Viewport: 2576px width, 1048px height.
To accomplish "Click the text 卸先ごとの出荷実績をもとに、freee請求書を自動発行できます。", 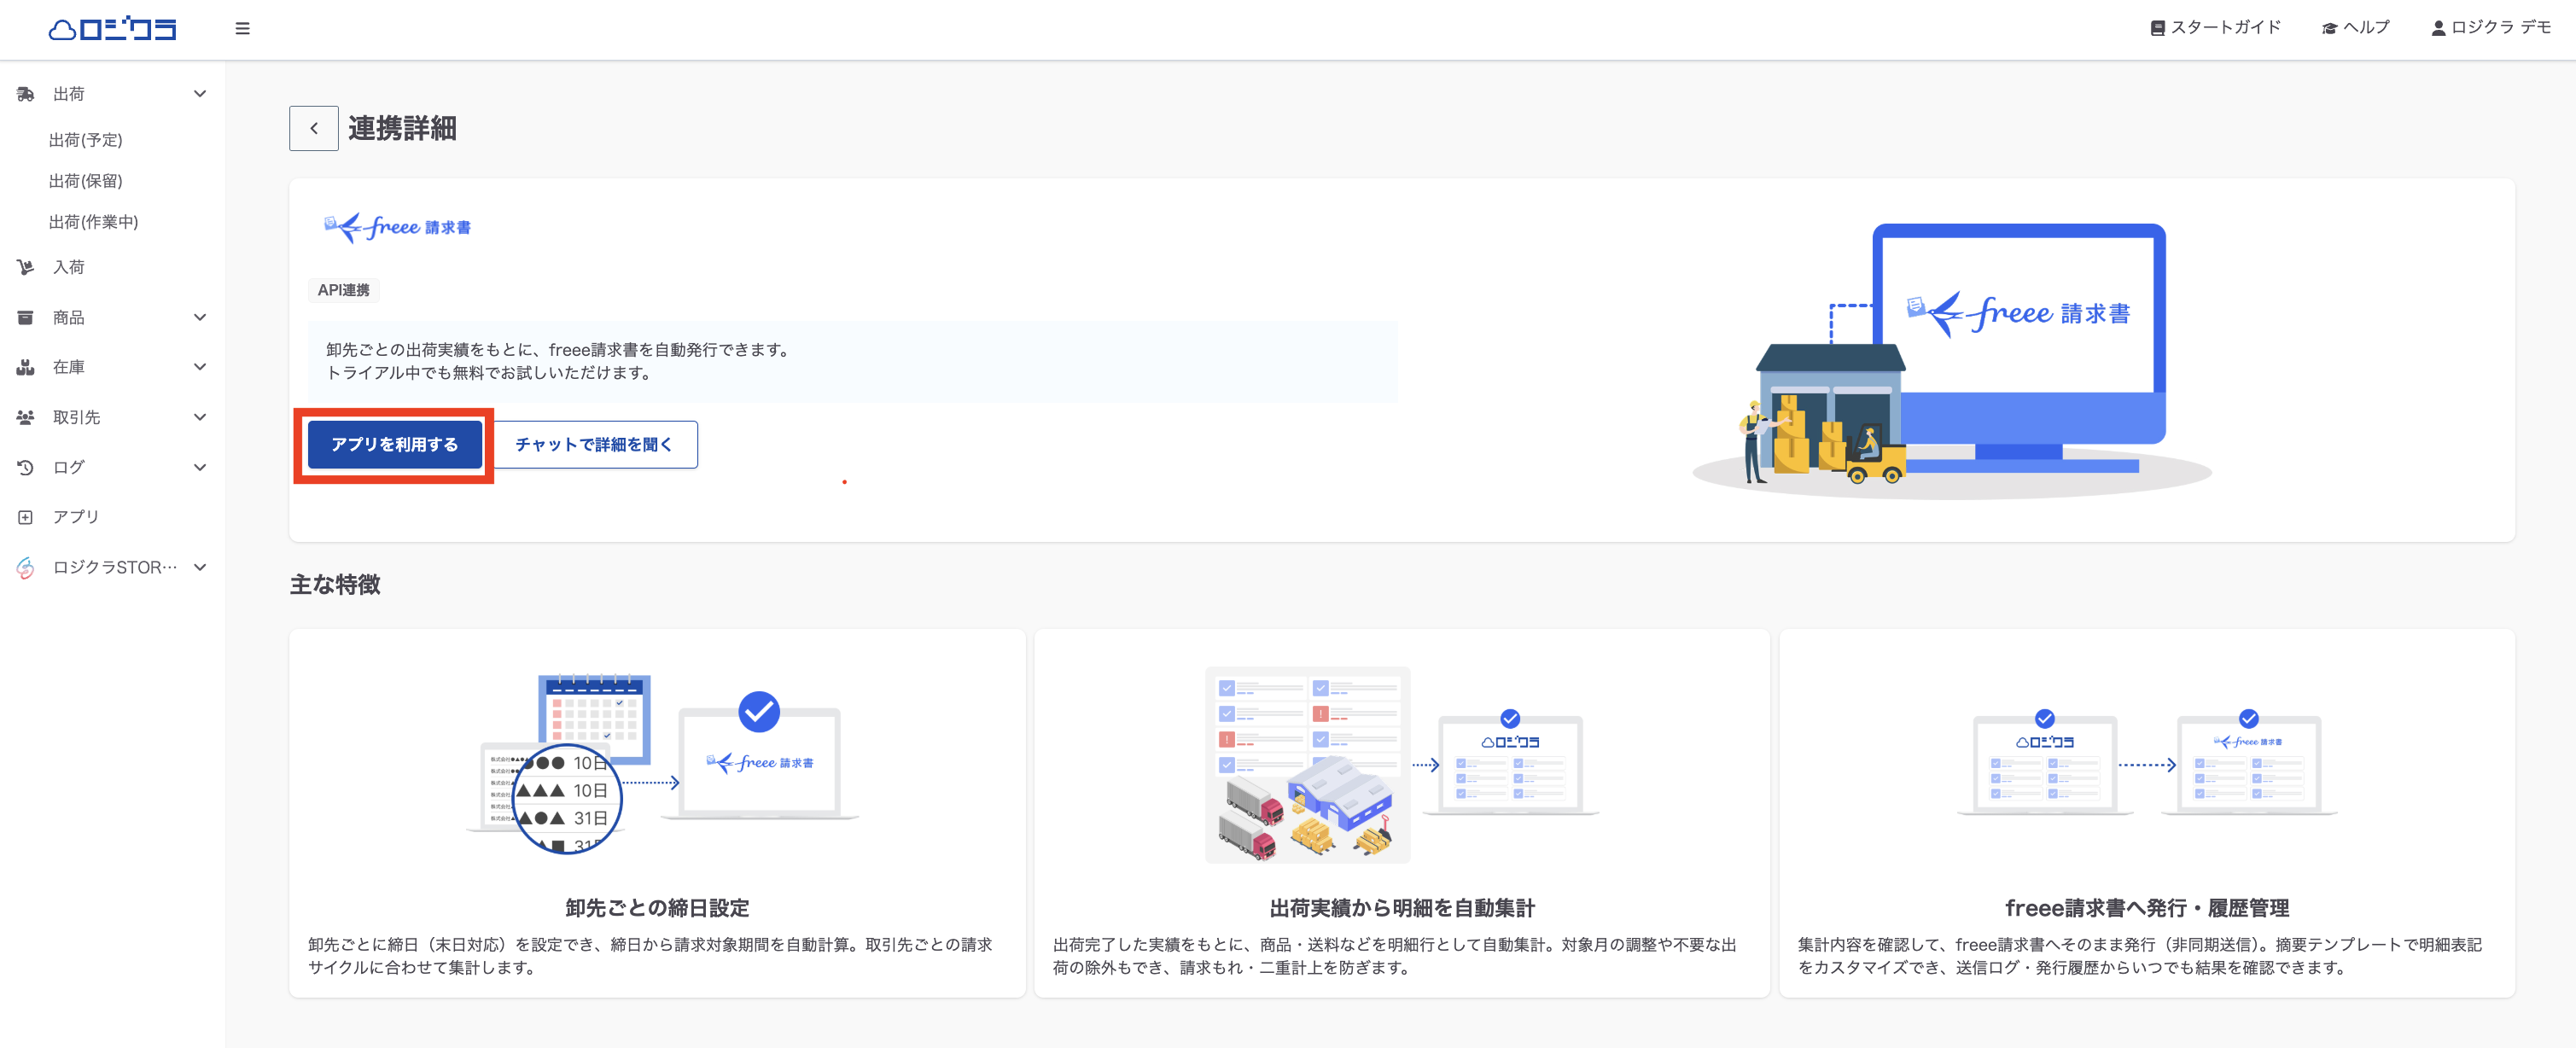I will [x=561, y=350].
